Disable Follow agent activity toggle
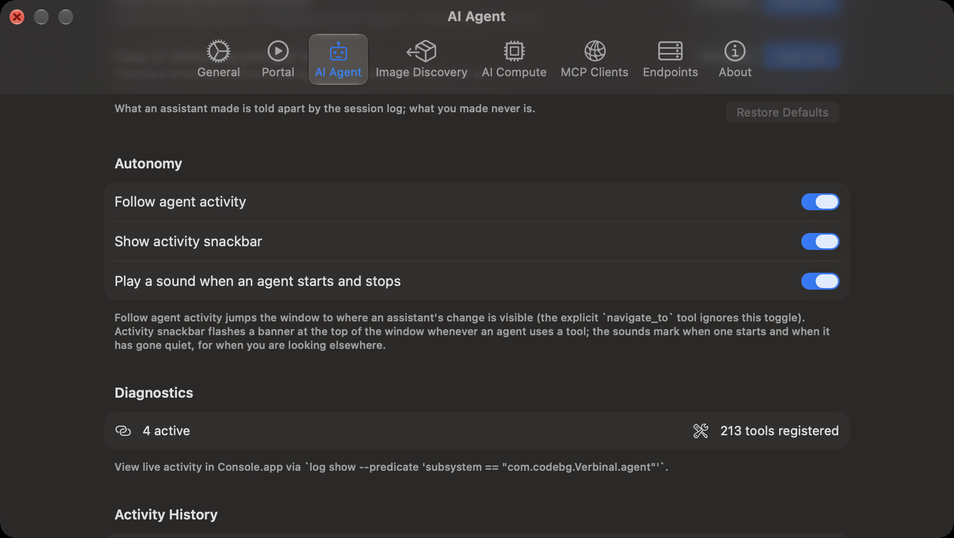Viewport: 954px width, 538px height. [x=820, y=201]
